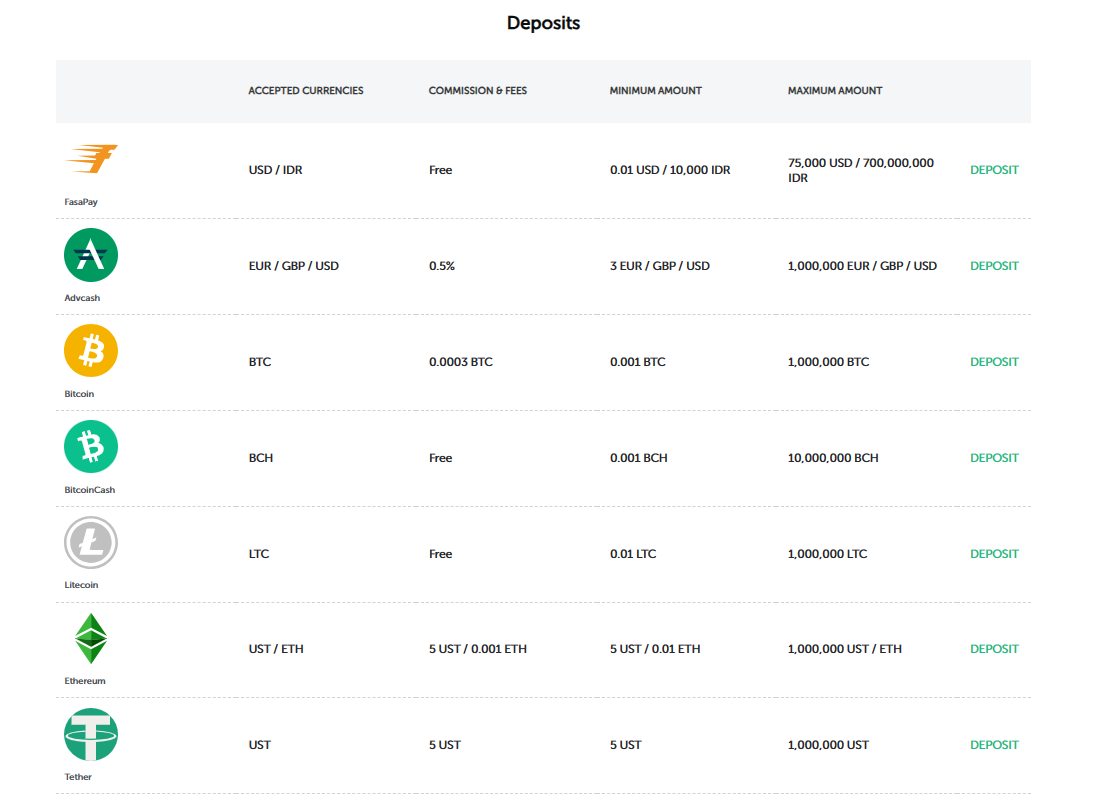
Task: Click the grey Litecoin logo icon
Action: pos(91,543)
